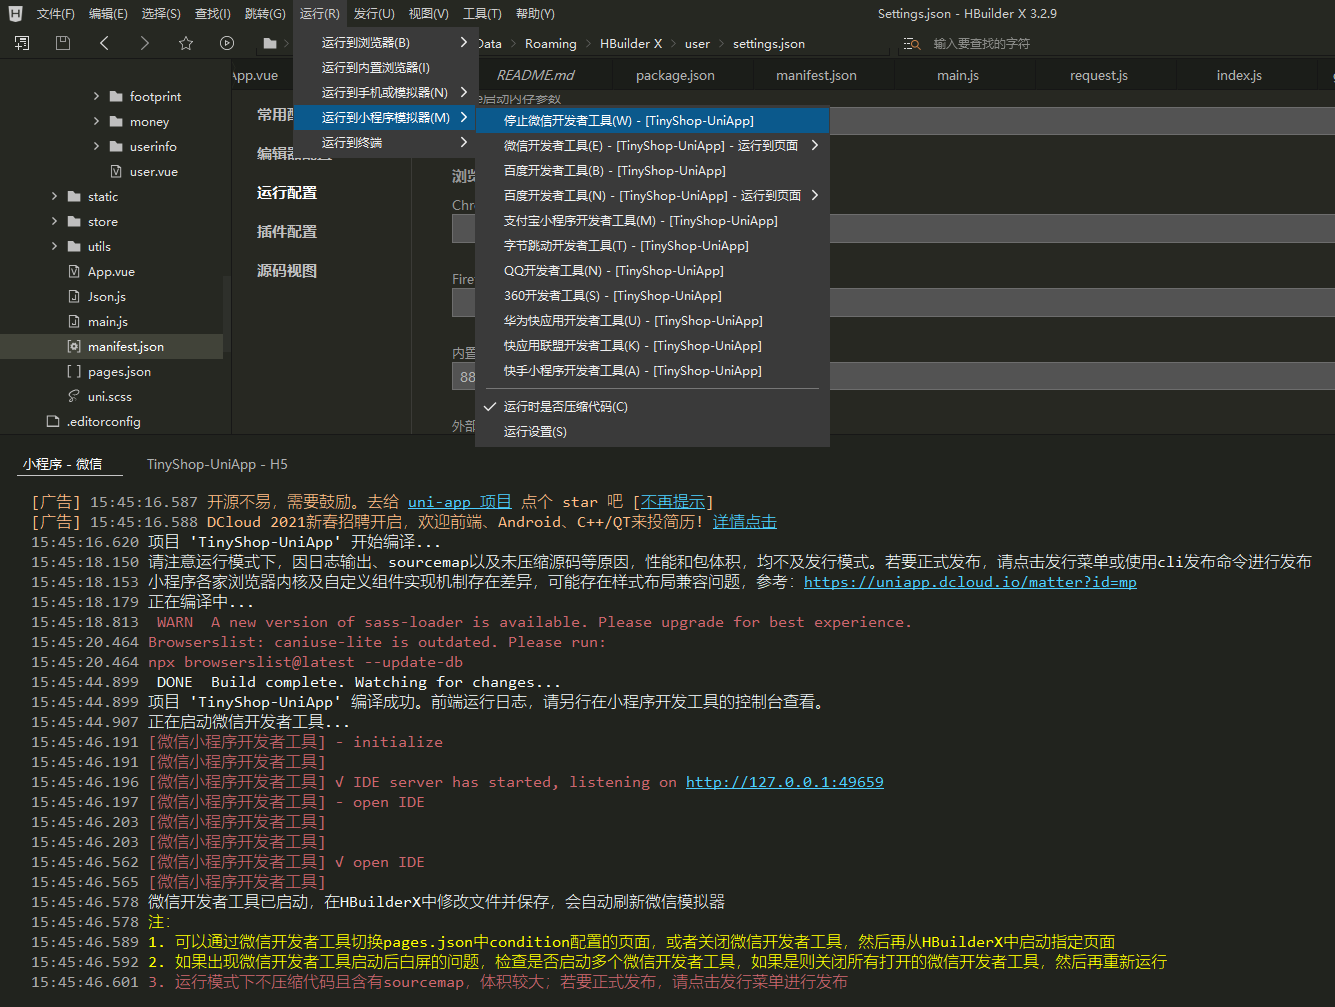Bookmark with the star icon
Screen dimensions: 1335x1007
186,43
